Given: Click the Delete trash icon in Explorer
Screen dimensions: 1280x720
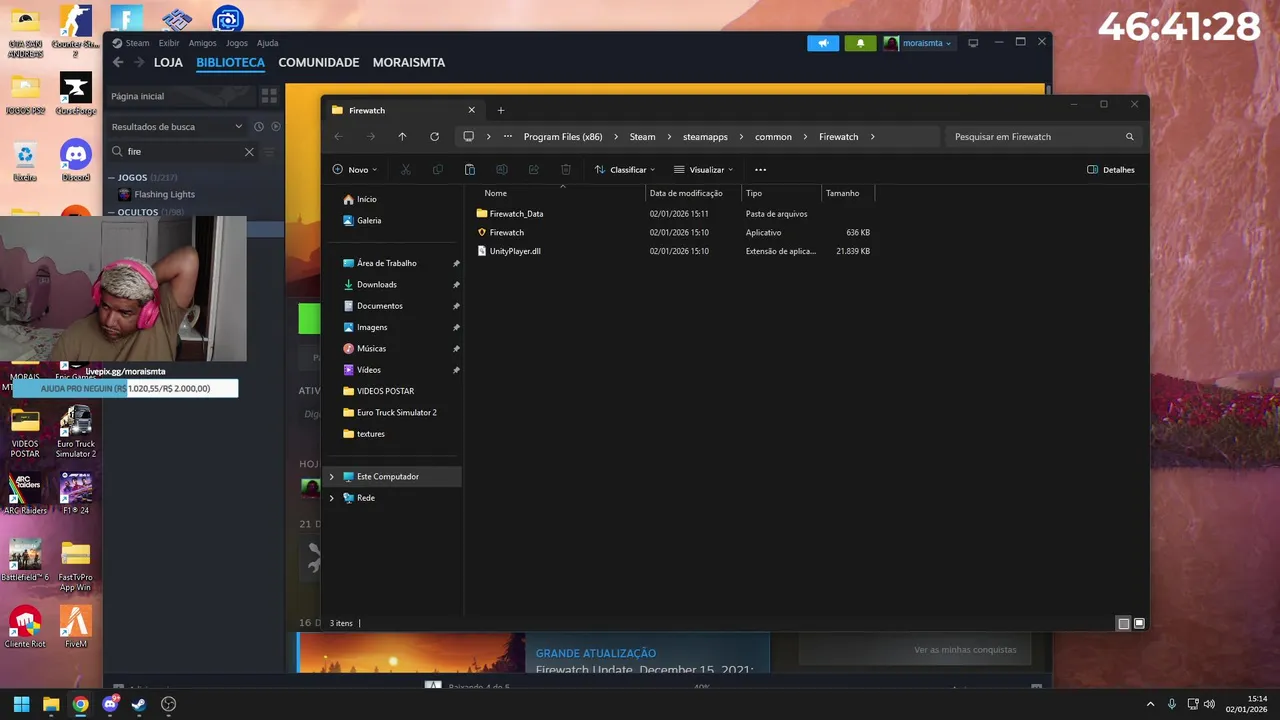Looking at the screenshot, I should point(565,170).
